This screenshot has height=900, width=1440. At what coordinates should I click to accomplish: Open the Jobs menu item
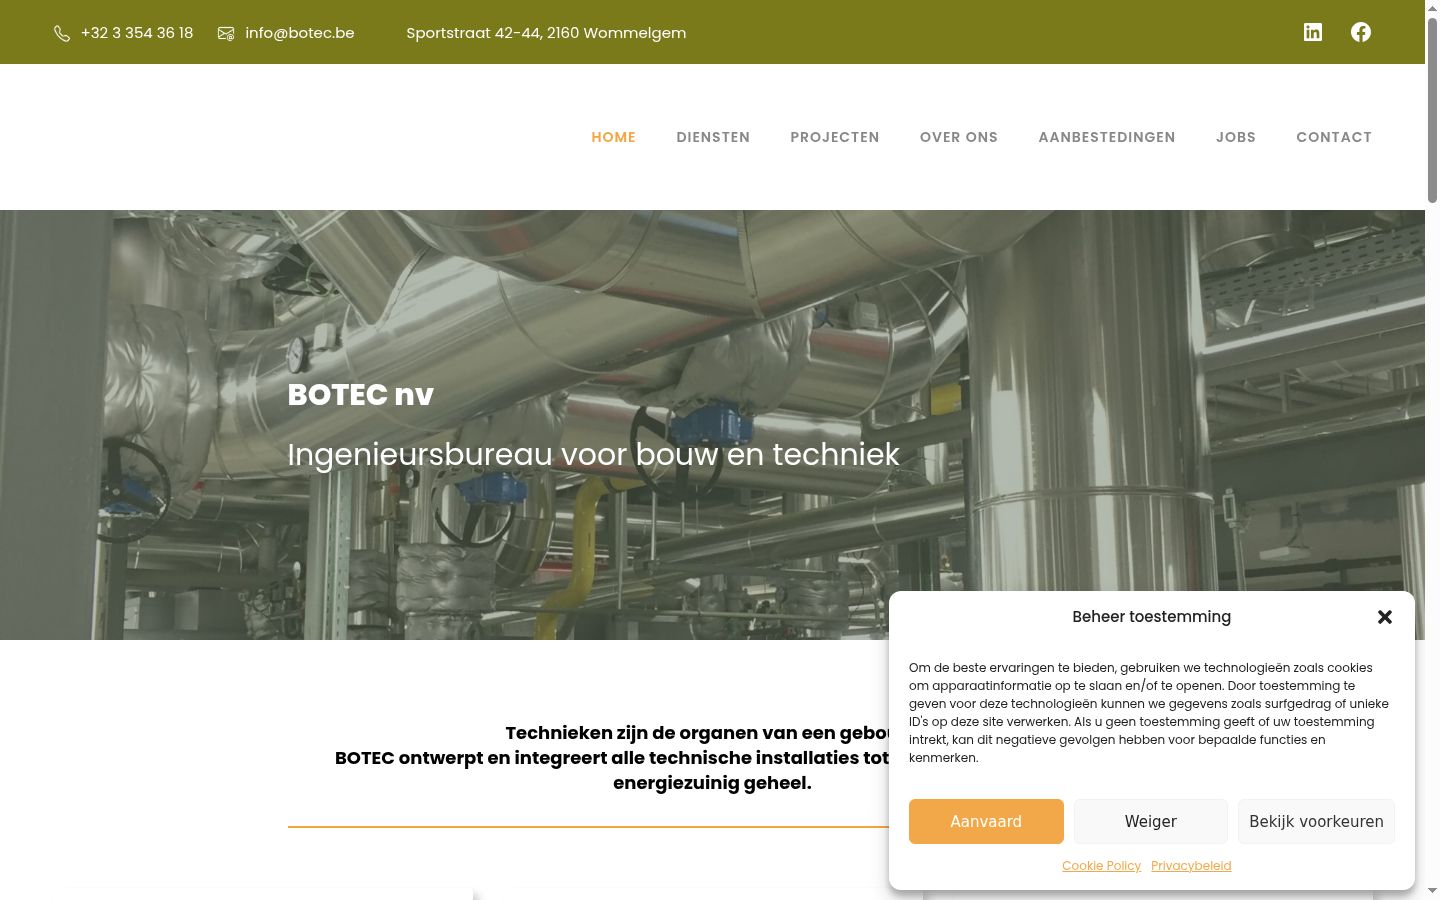pos(1236,137)
